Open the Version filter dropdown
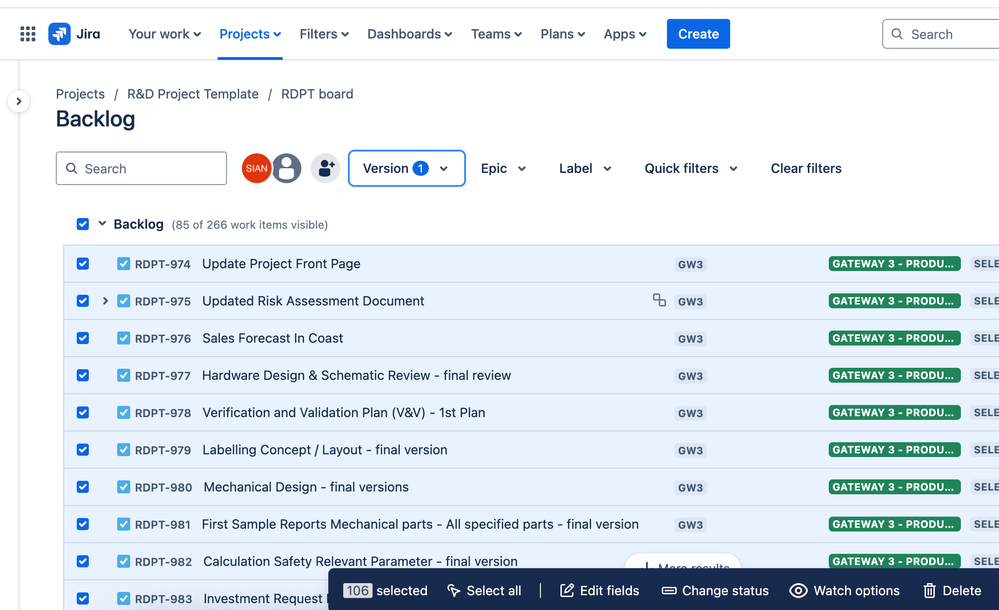 coord(406,168)
